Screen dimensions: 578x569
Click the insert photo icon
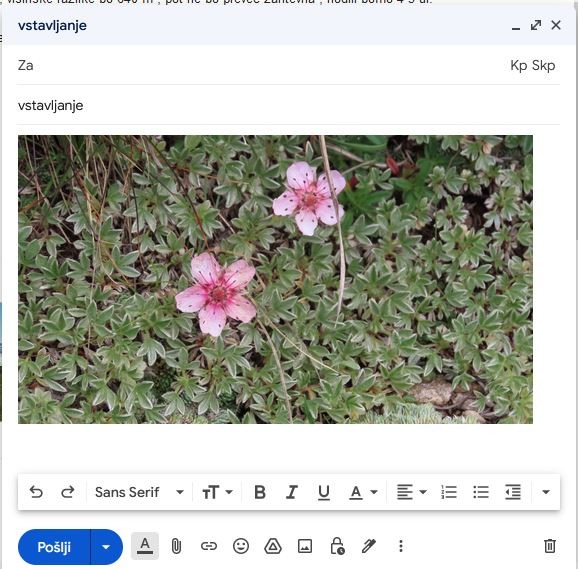pos(305,546)
